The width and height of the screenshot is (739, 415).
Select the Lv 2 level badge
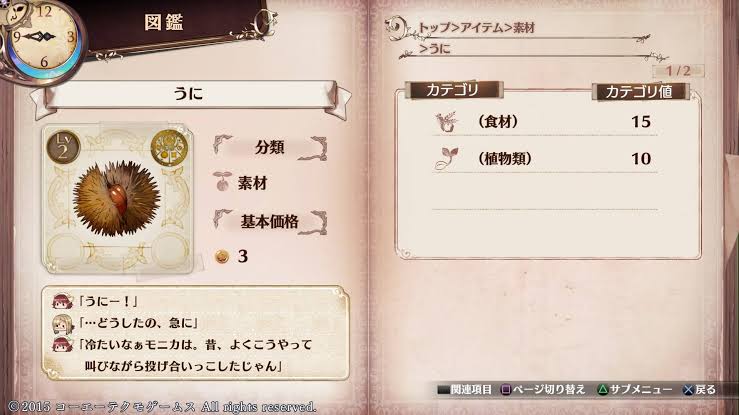[63, 148]
